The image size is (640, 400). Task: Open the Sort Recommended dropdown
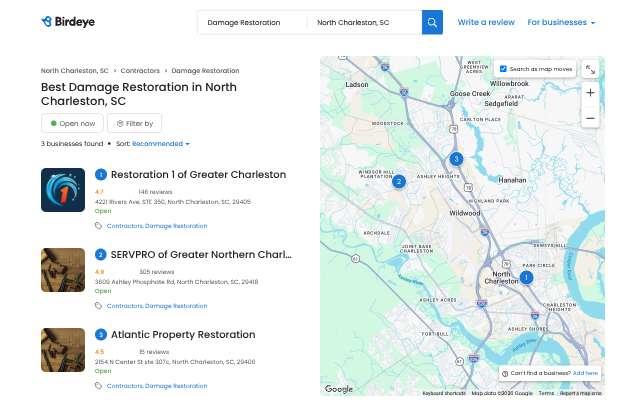161,144
